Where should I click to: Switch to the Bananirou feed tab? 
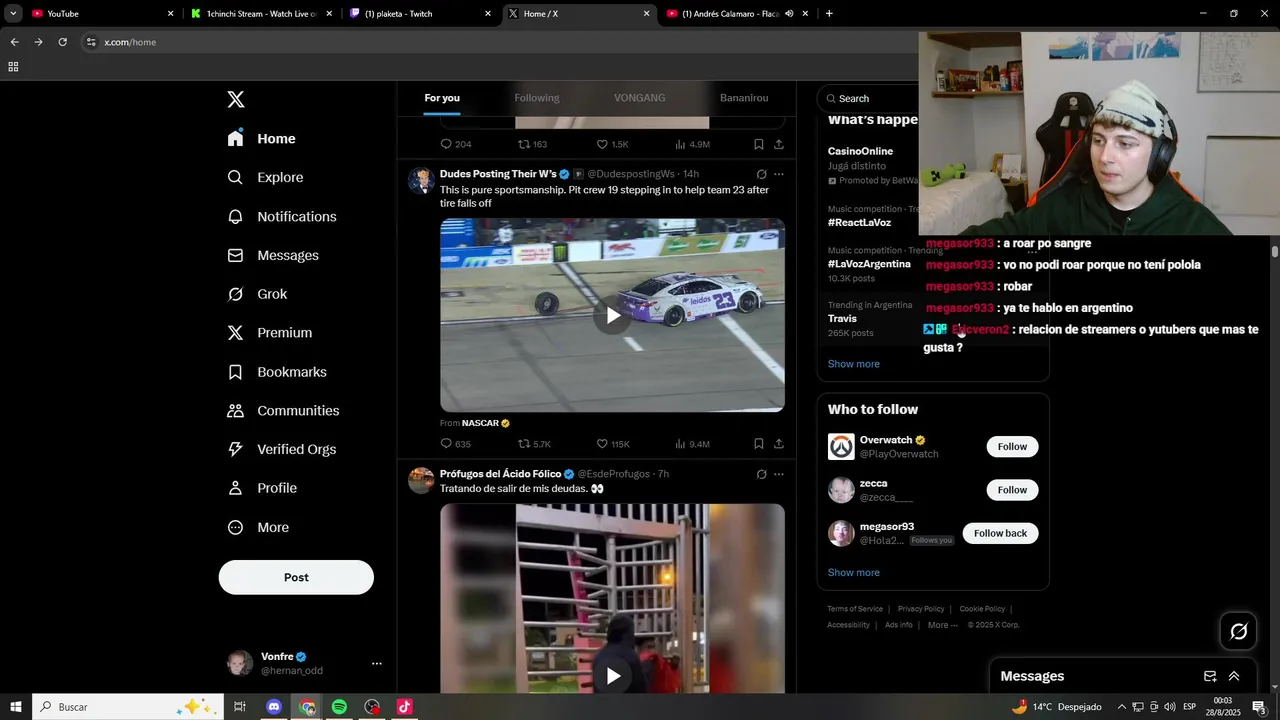[744, 98]
